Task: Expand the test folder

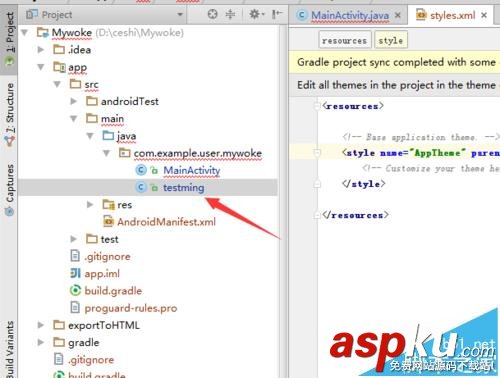Action: (x=74, y=239)
